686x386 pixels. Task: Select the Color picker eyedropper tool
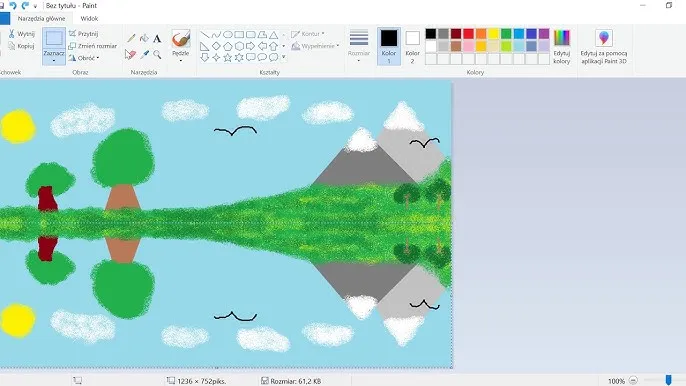[144, 54]
